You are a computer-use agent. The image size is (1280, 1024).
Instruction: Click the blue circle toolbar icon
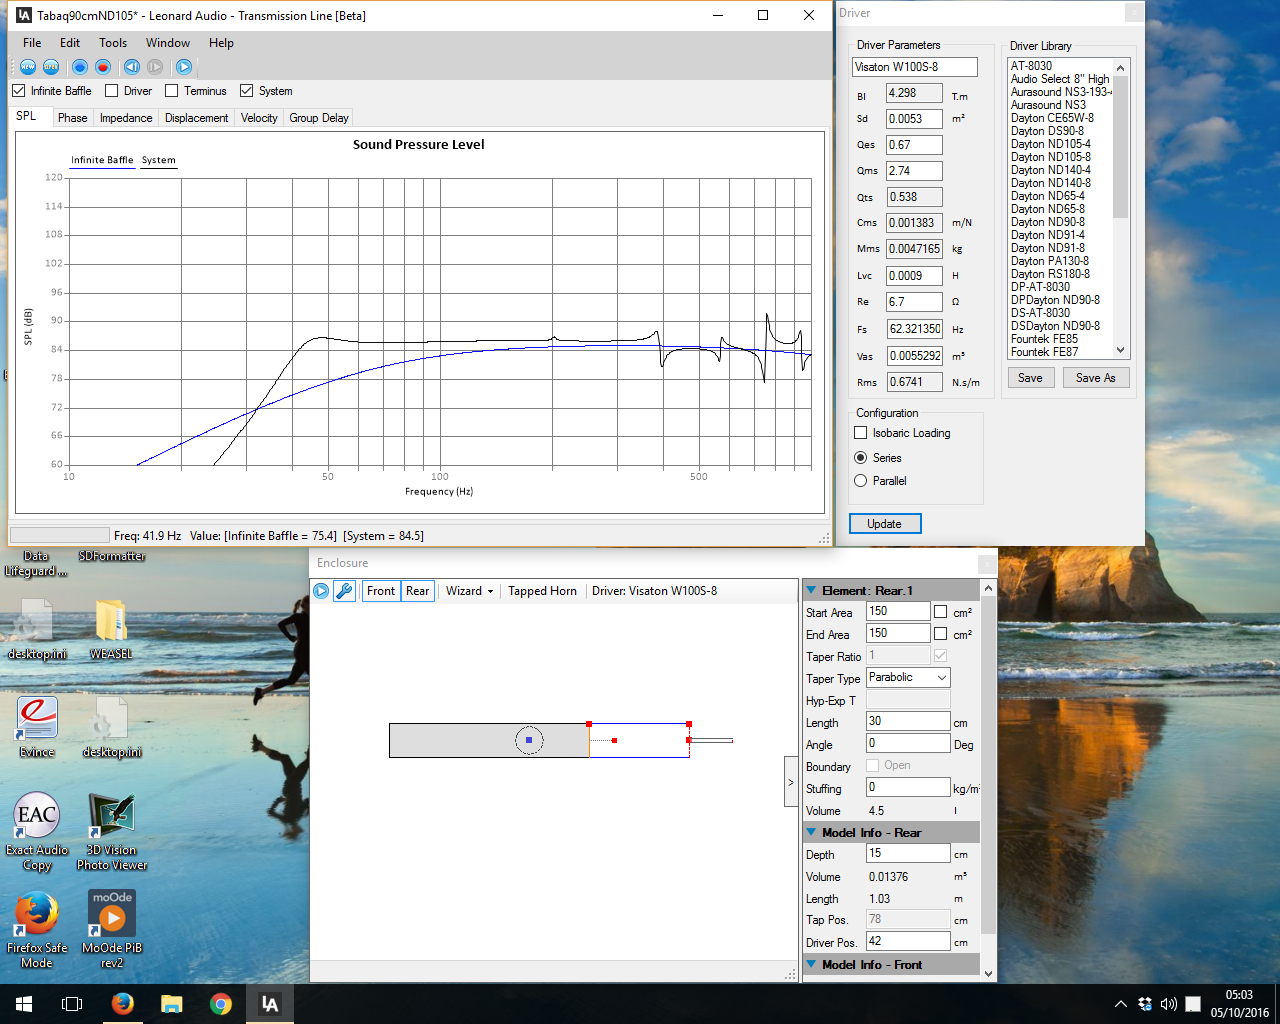pyautogui.click(x=80, y=67)
